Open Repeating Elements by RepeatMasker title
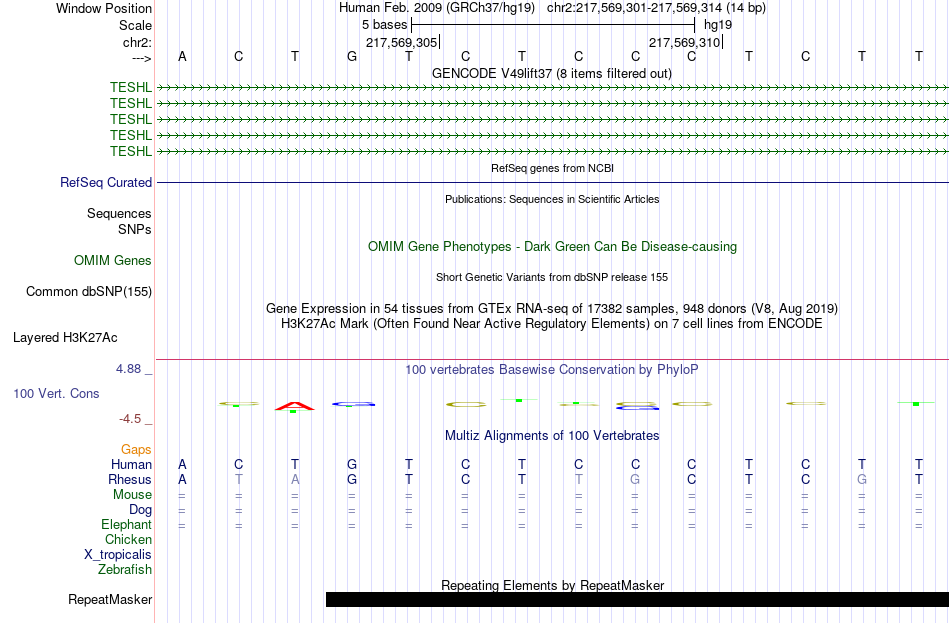Screen dimensions: 950x623 (553, 585)
